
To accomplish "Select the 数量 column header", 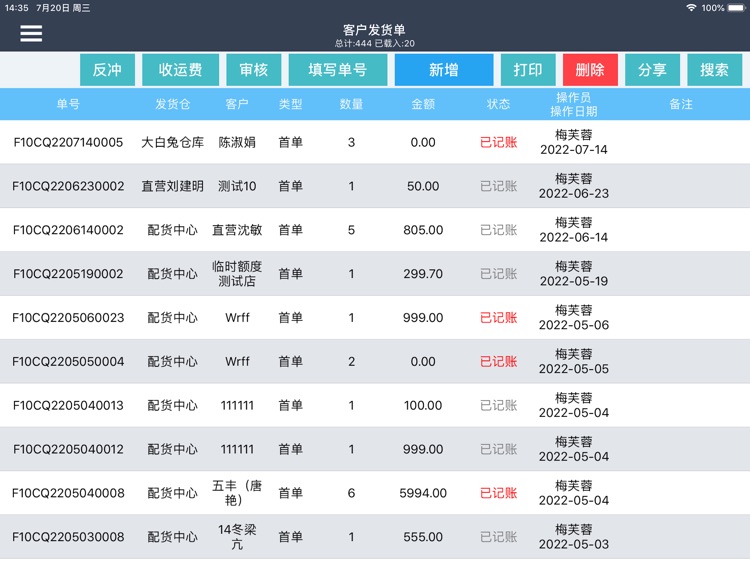I will pyautogui.click(x=352, y=104).
